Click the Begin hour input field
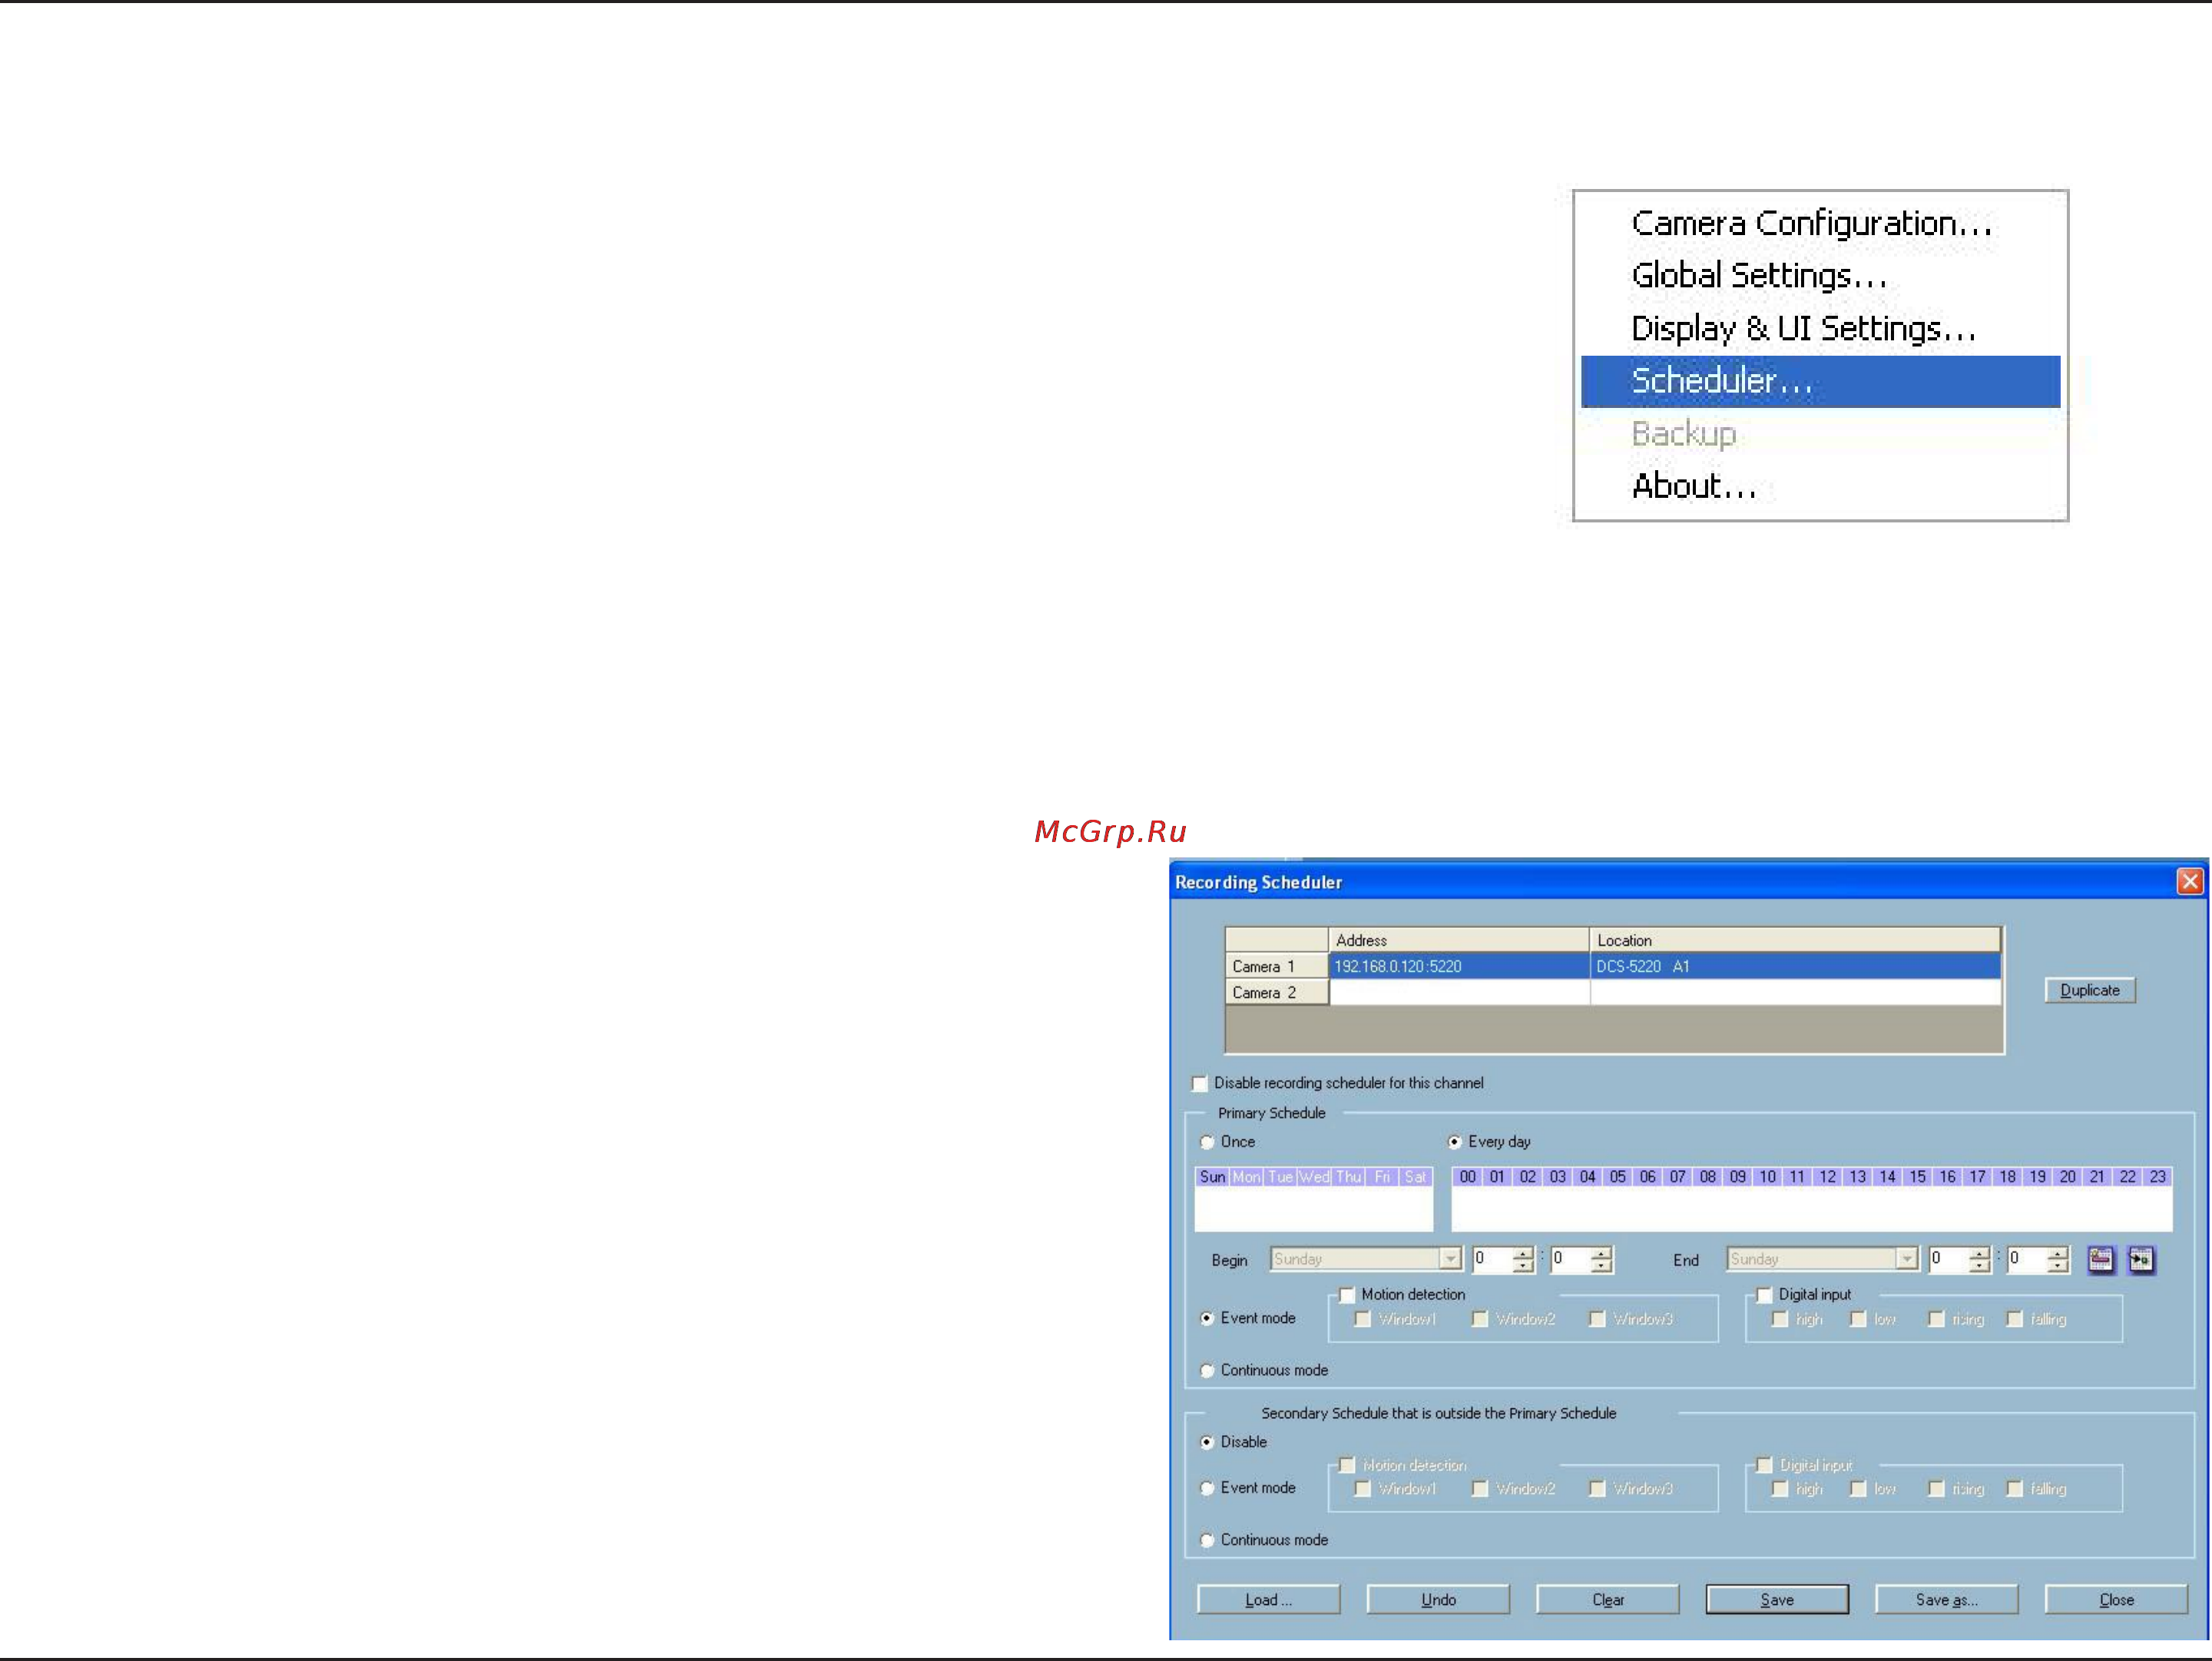The height and width of the screenshot is (1661, 2212). pos(1492,1259)
